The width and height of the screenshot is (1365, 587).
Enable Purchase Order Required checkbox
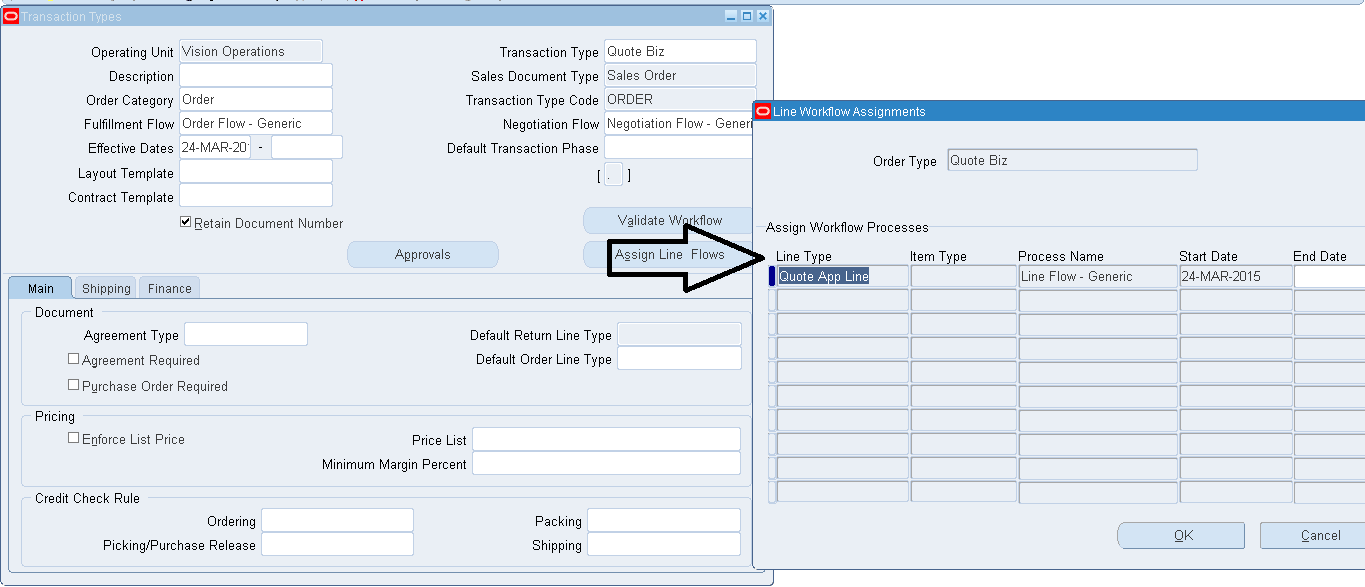(x=73, y=385)
